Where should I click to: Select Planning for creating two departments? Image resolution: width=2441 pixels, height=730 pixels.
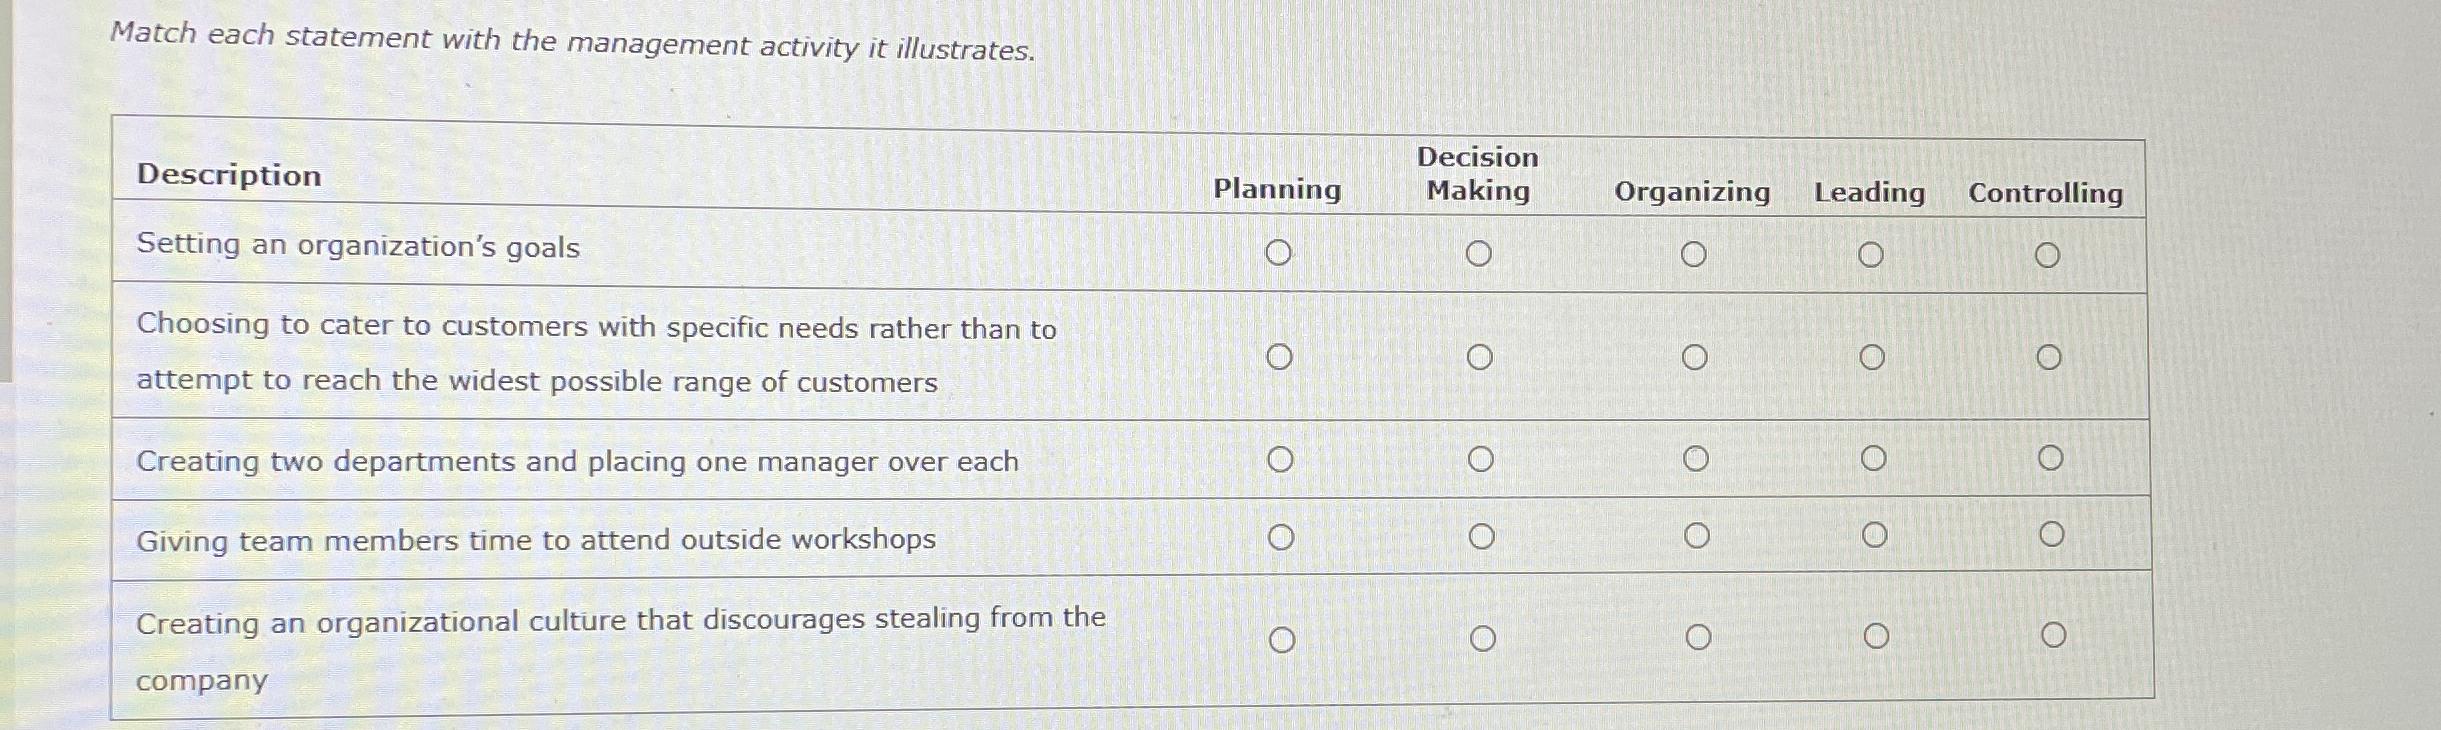point(1281,459)
